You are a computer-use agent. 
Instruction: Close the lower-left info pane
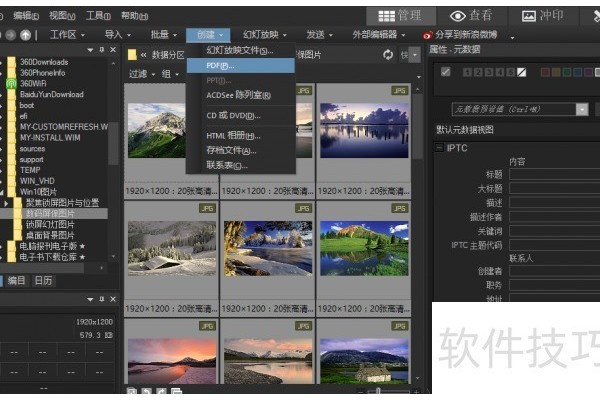pyautogui.click(x=113, y=299)
